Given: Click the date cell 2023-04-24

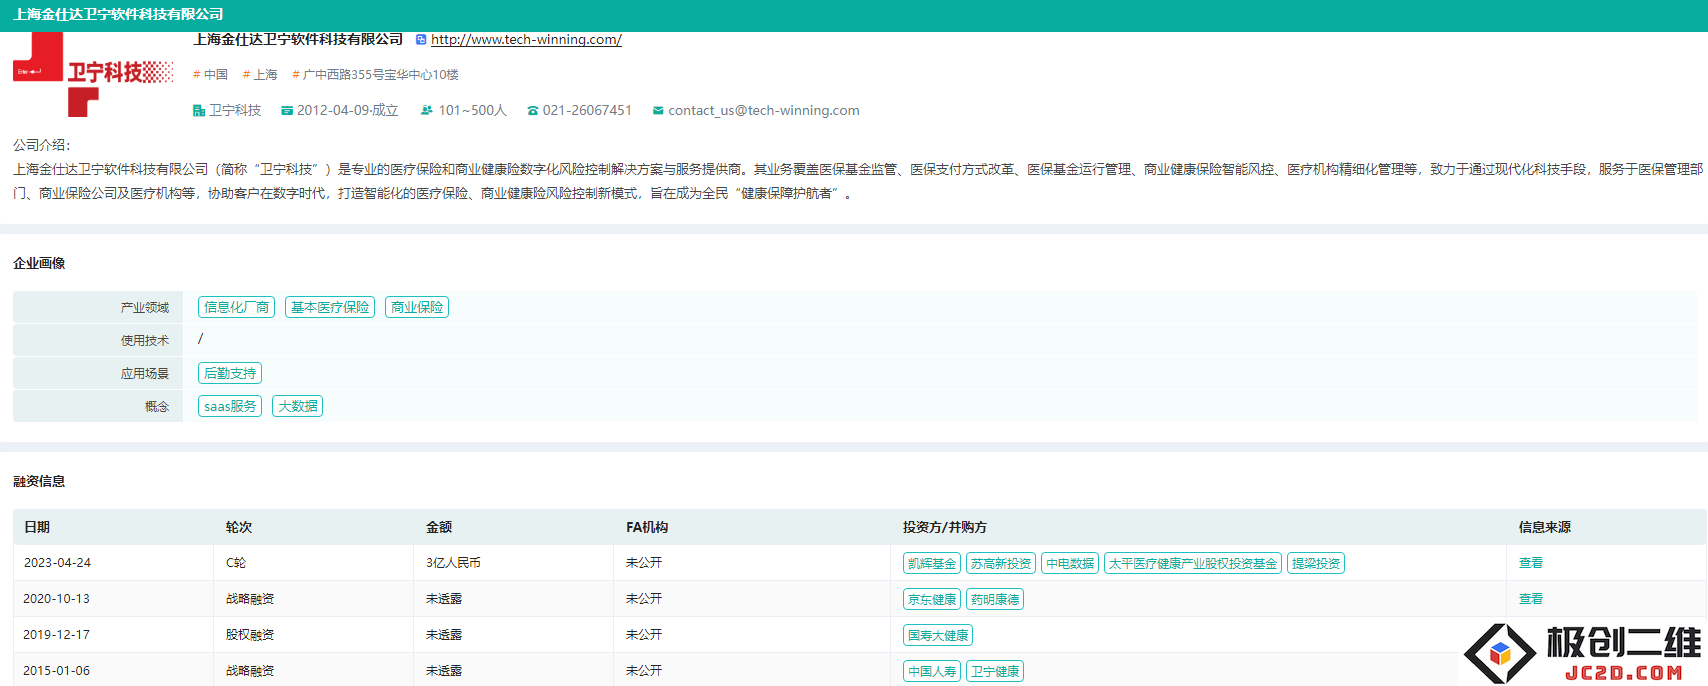Looking at the screenshot, I should click(x=57, y=563).
